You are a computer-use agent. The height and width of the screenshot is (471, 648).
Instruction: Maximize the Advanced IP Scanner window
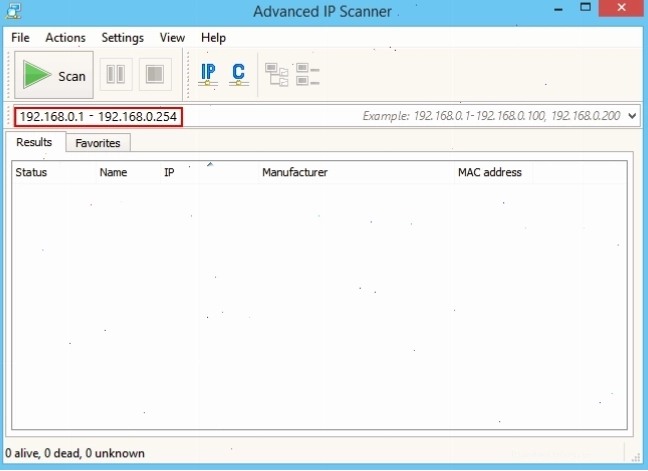[585, 7]
